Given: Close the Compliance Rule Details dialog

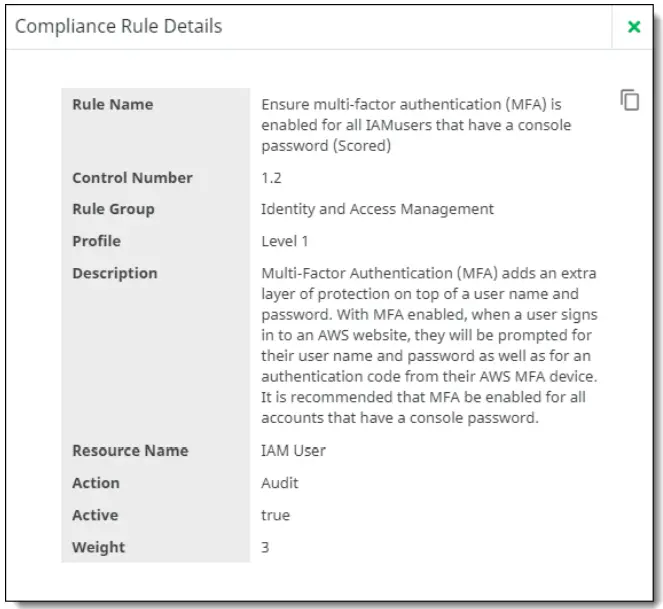Looking at the screenshot, I should (634, 27).
